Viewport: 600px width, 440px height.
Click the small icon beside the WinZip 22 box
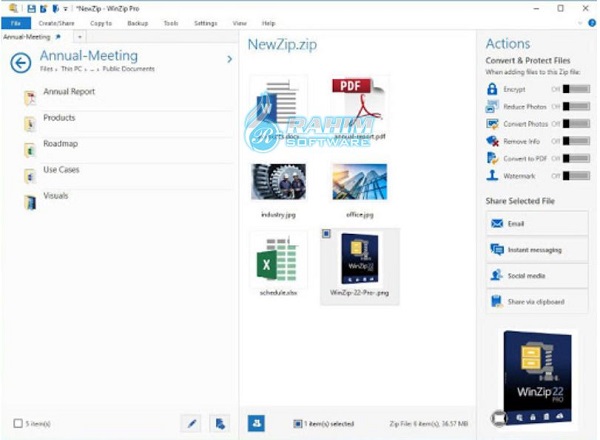pos(499,418)
